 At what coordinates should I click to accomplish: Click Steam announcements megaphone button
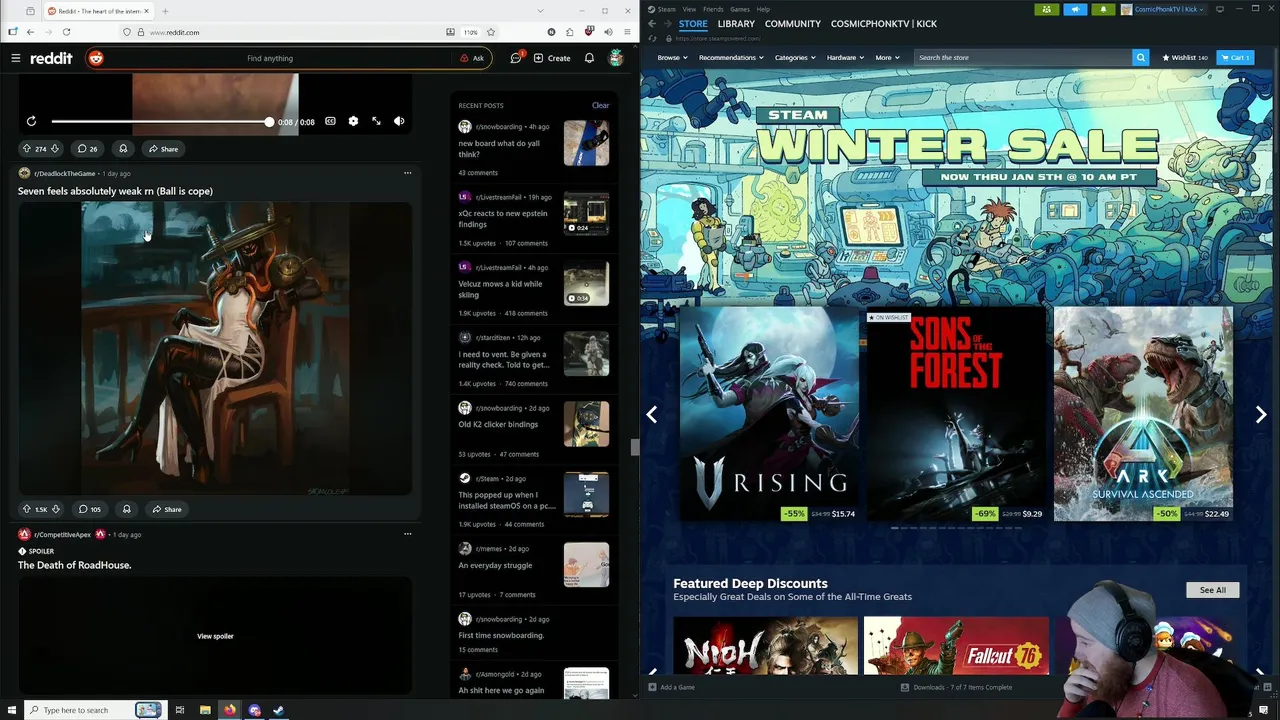pos(1075,9)
